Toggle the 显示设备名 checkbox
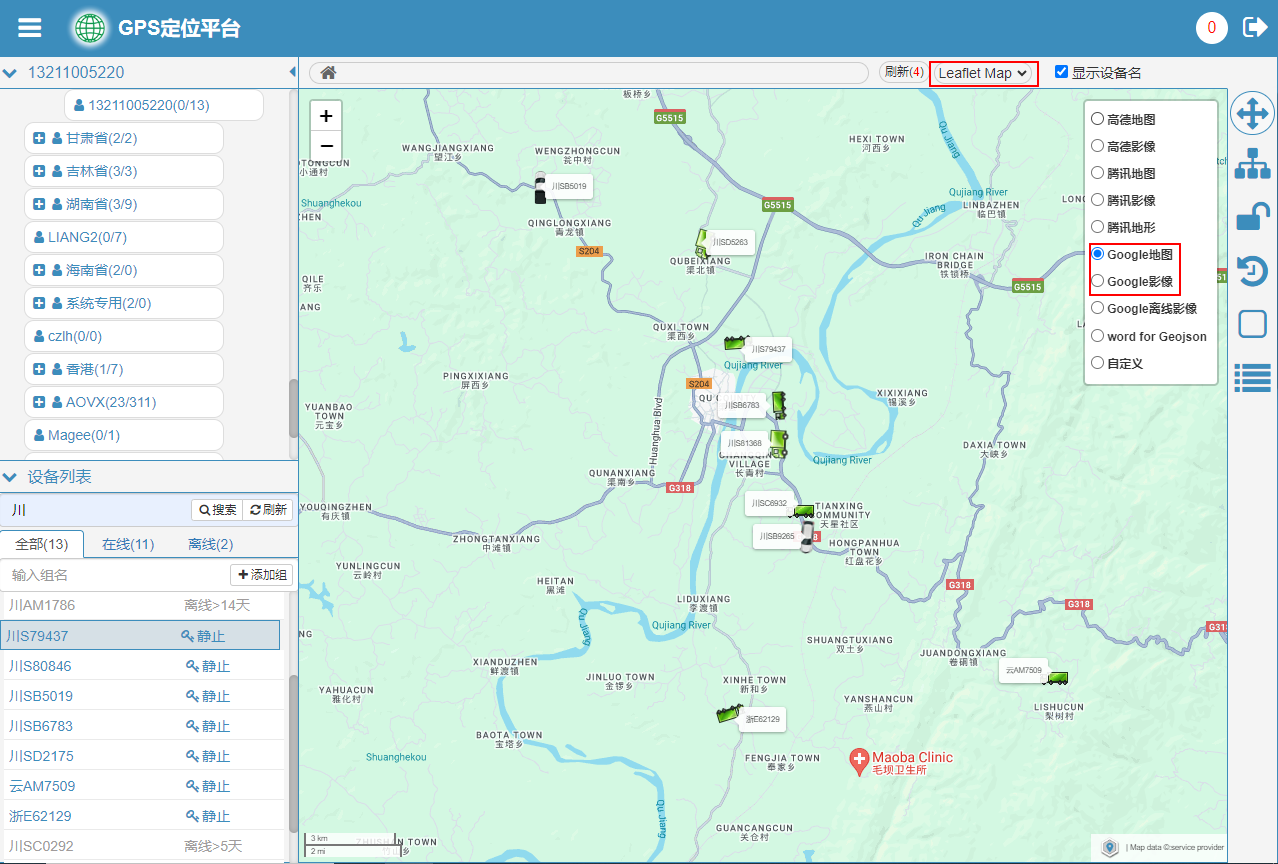 [x=1062, y=72]
